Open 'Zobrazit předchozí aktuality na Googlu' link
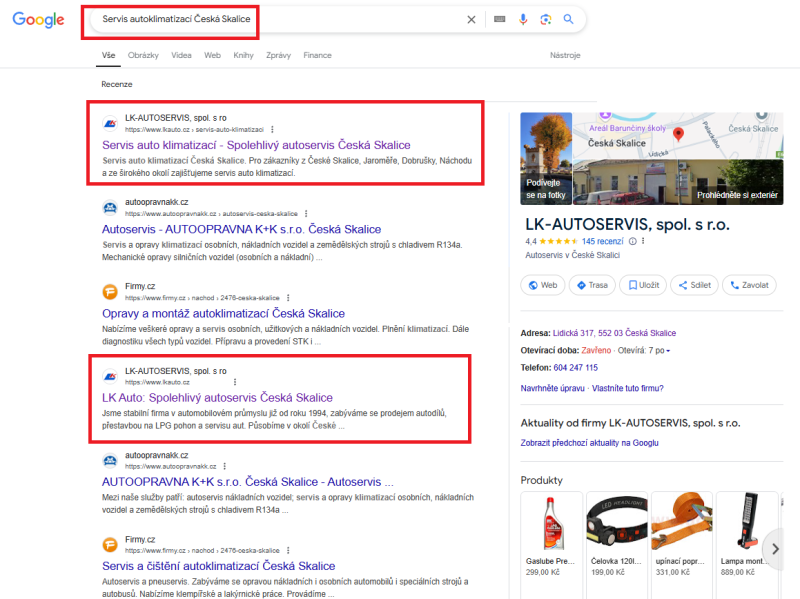 click(x=589, y=443)
